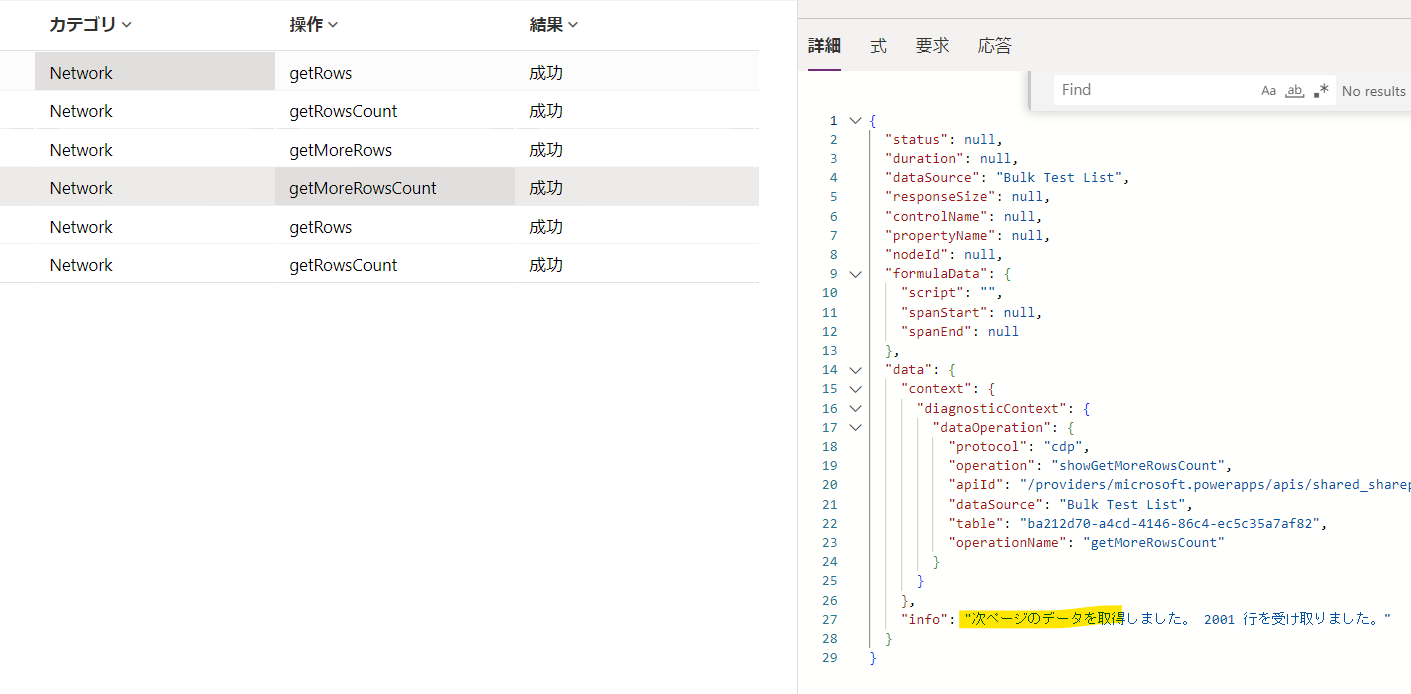Click the "No results" Find status text
This screenshot has width=1411, height=694.
point(1374,91)
